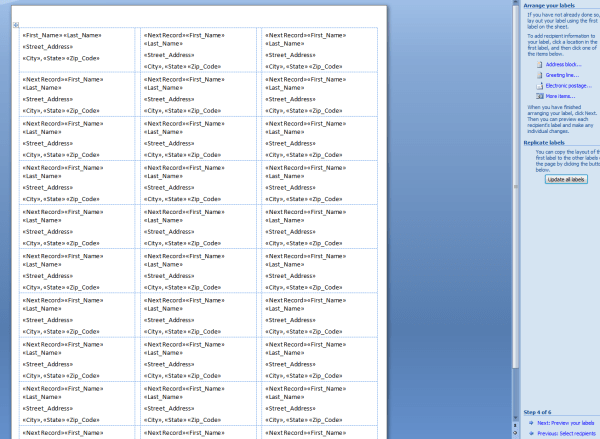The width and height of the screenshot is (600, 439).
Task: Click the Greeting line document icon
Action: point(540,75)
